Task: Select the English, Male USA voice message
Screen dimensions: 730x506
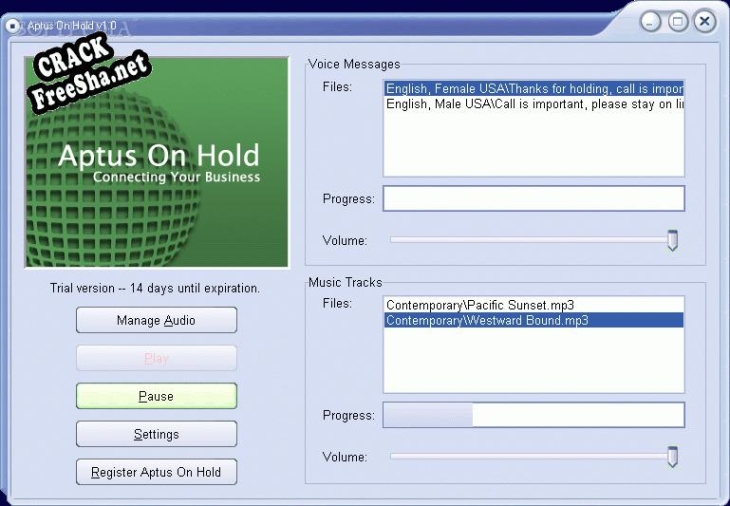Action: 533,103
